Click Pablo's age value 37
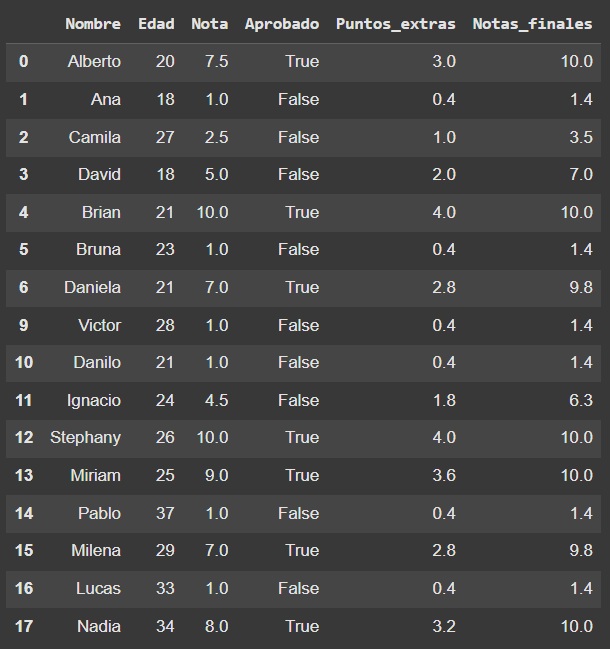The height and width of the screenshot is (649, 610). (x=165, y=513)
